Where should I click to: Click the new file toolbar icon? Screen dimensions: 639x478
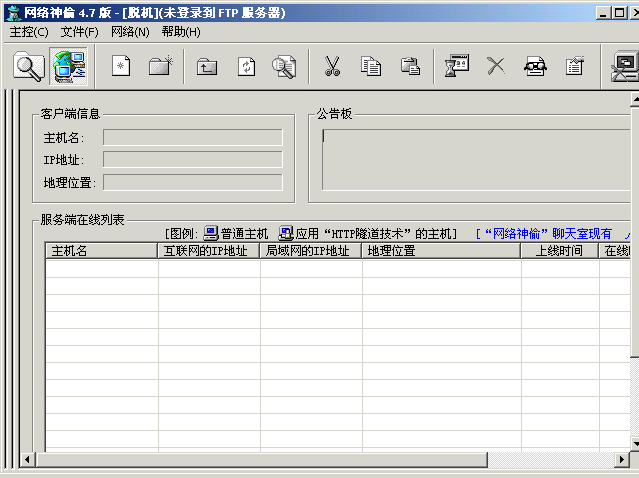click(x=121, y=67)
